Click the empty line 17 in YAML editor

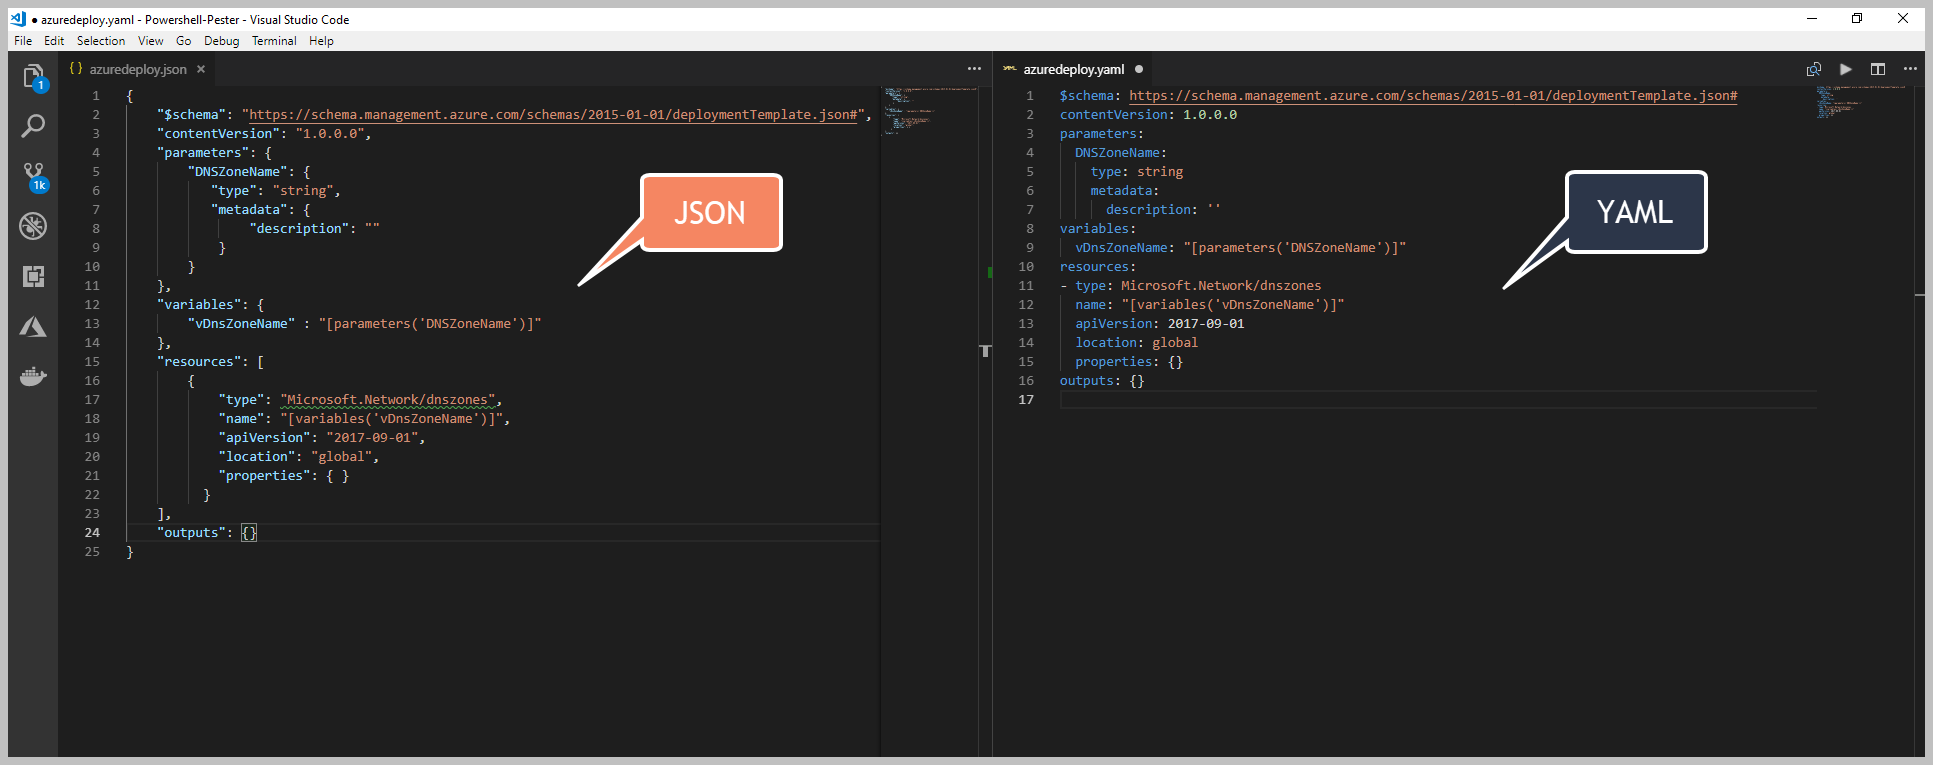click(1437, 400)
